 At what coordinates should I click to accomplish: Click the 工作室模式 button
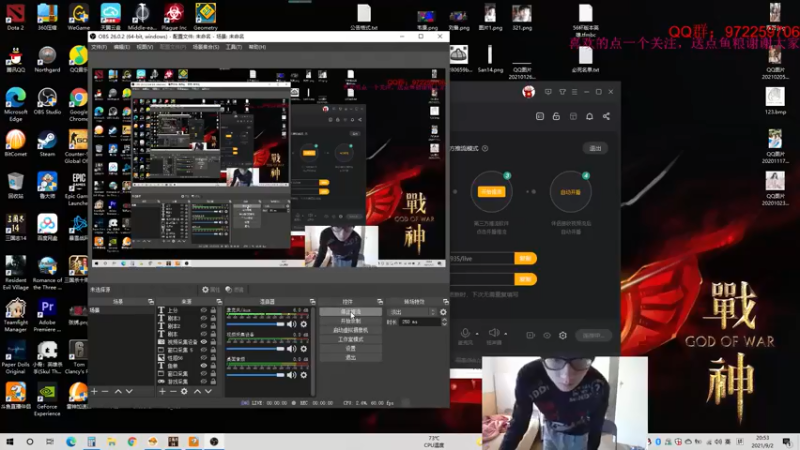coord(351,339)
